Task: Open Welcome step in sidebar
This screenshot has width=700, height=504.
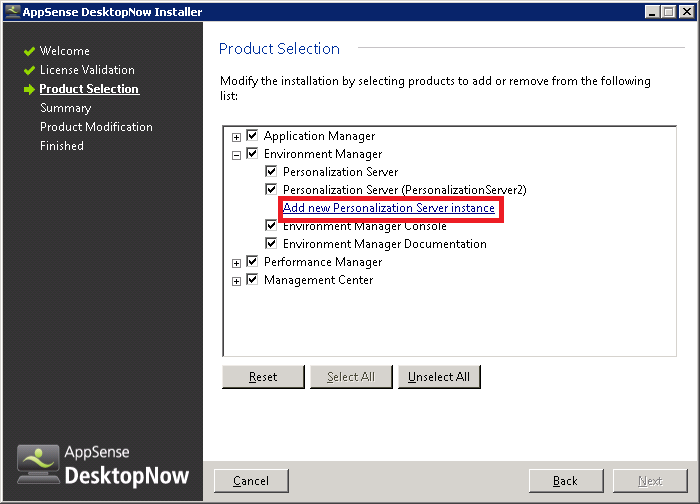Action: click(65, 51)
